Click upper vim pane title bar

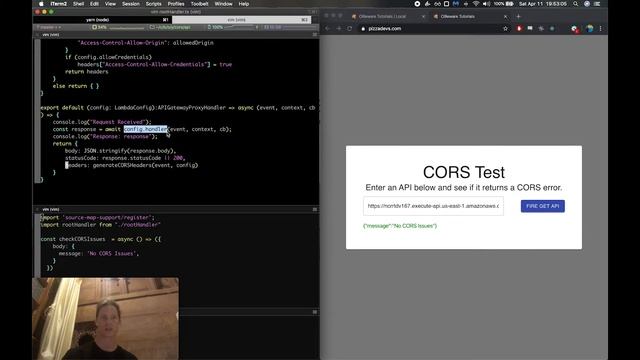pyautogui.click(x=176, y=35)
